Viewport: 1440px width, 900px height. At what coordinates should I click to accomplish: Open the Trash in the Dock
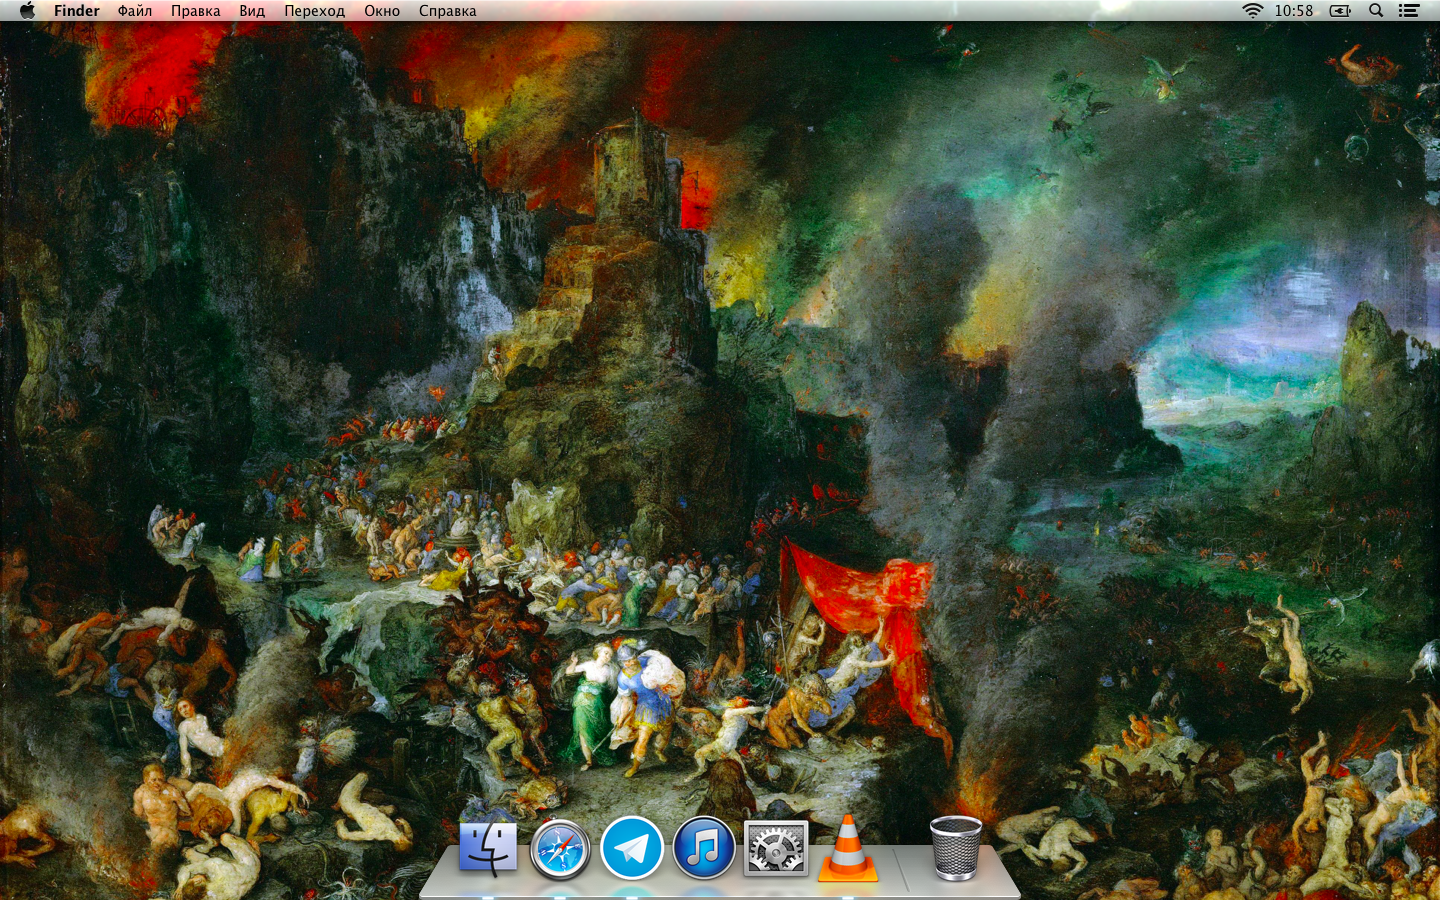[x=956, y=848]
